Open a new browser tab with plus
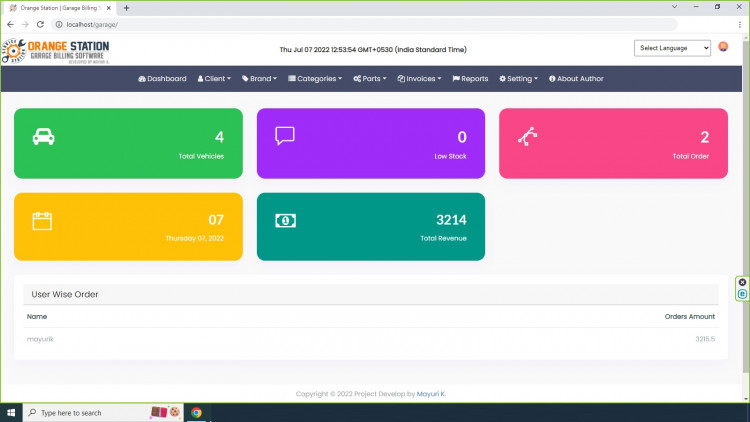Image resolution: width=750 pixels, height=422 pixels. tap(126, 8)
